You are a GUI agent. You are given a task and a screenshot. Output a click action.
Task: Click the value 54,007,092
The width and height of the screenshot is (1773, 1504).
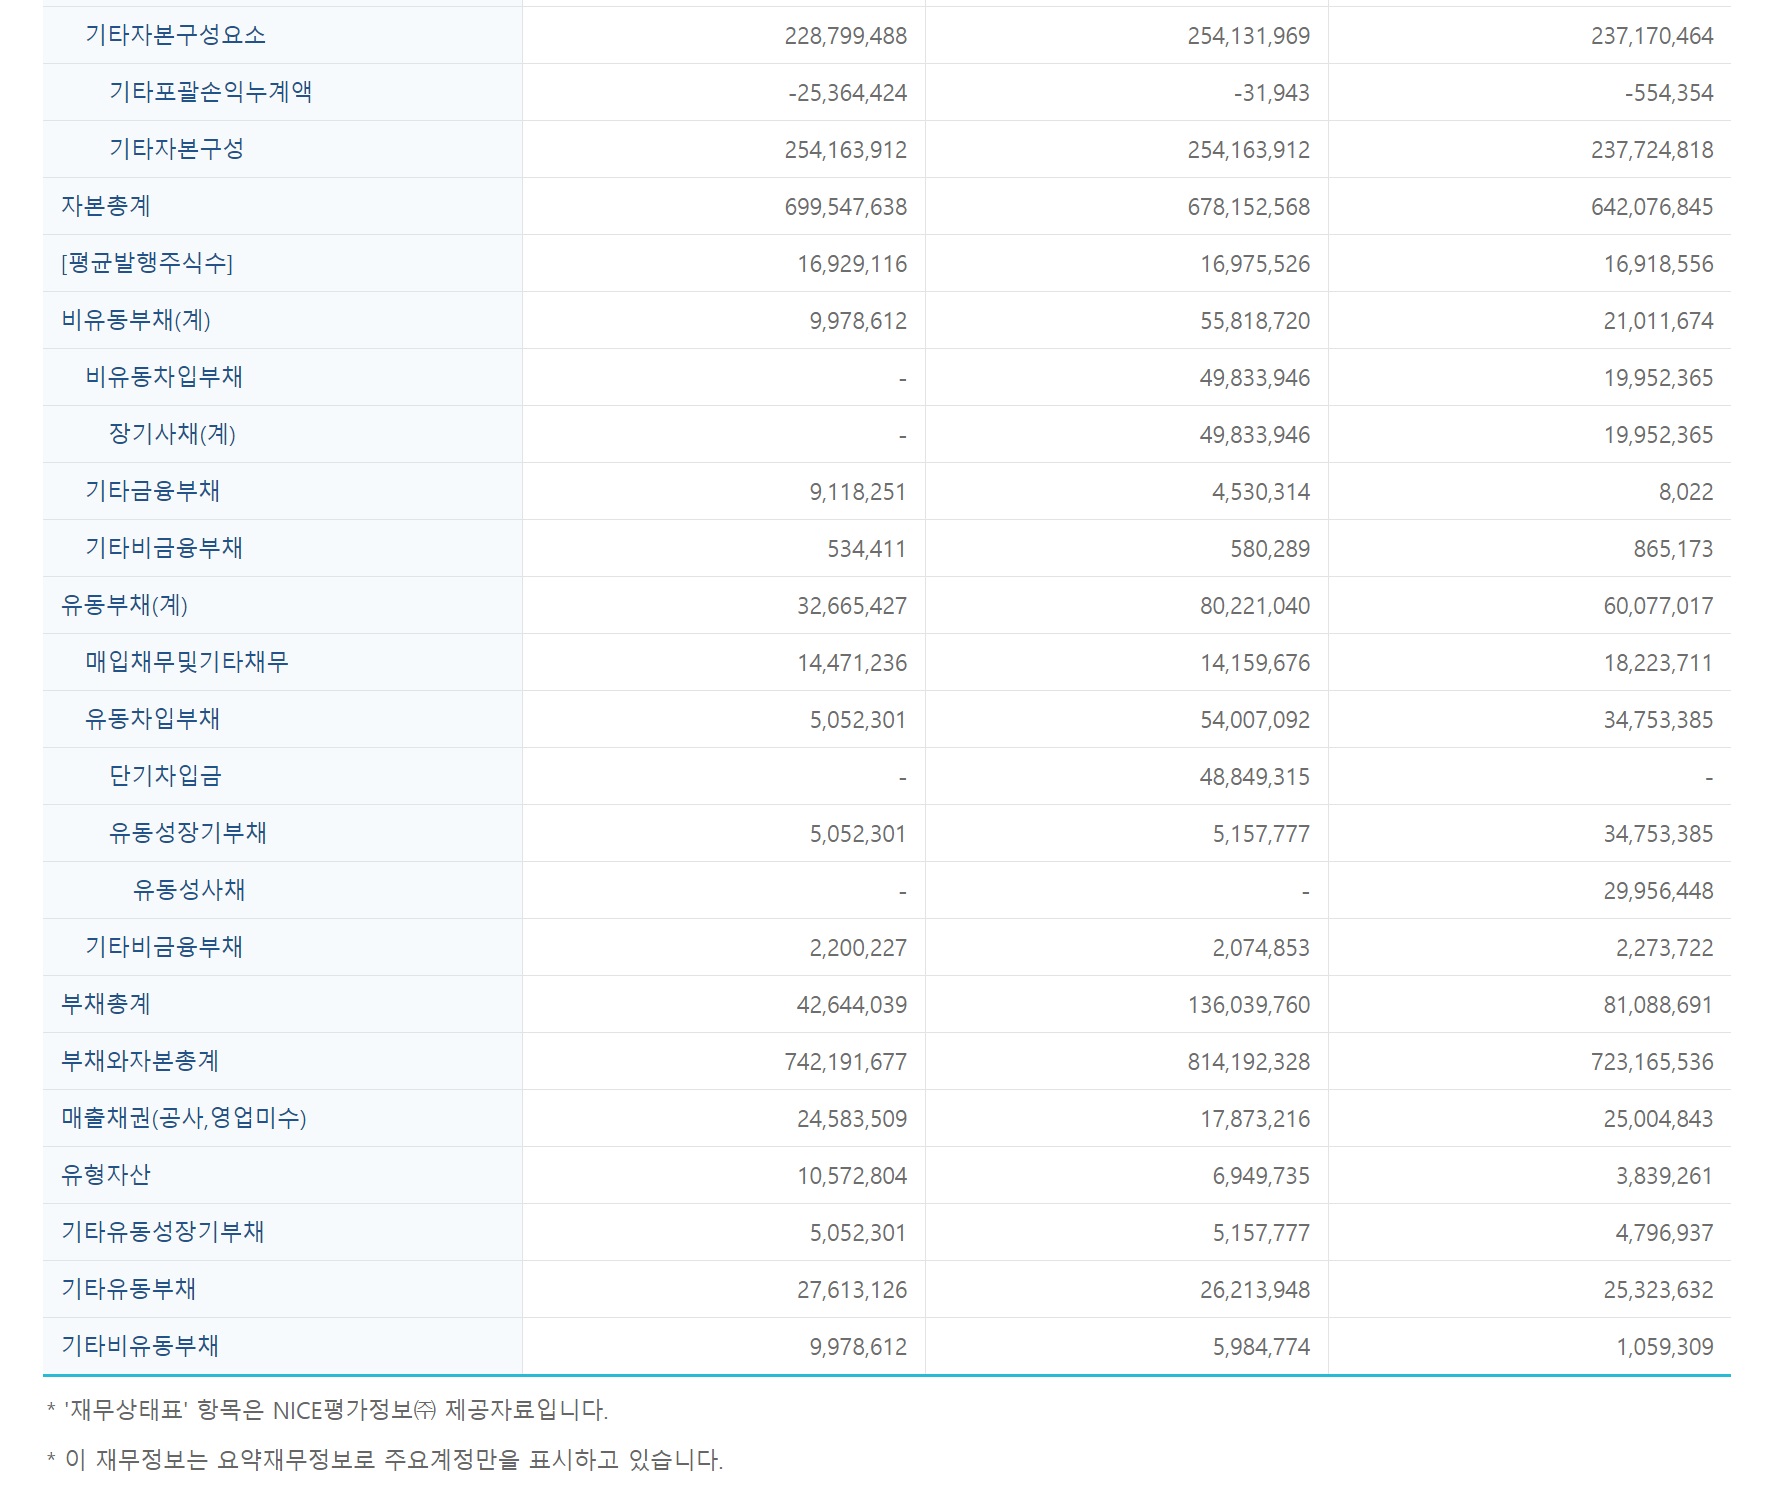(x=1255, y=720)
